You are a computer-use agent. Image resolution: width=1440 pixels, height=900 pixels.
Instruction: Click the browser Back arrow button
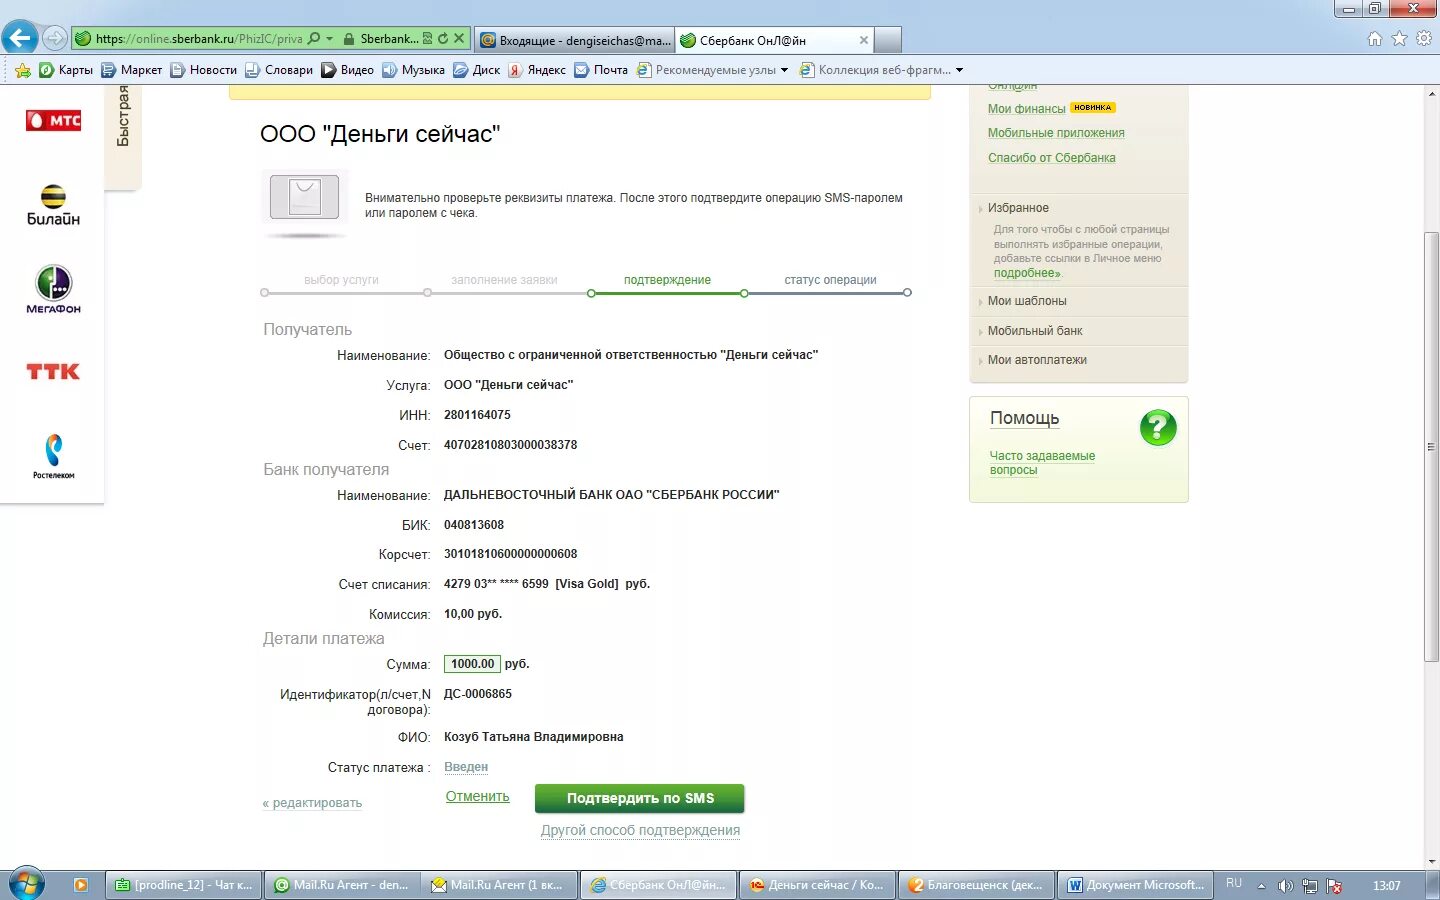point(19,38)
